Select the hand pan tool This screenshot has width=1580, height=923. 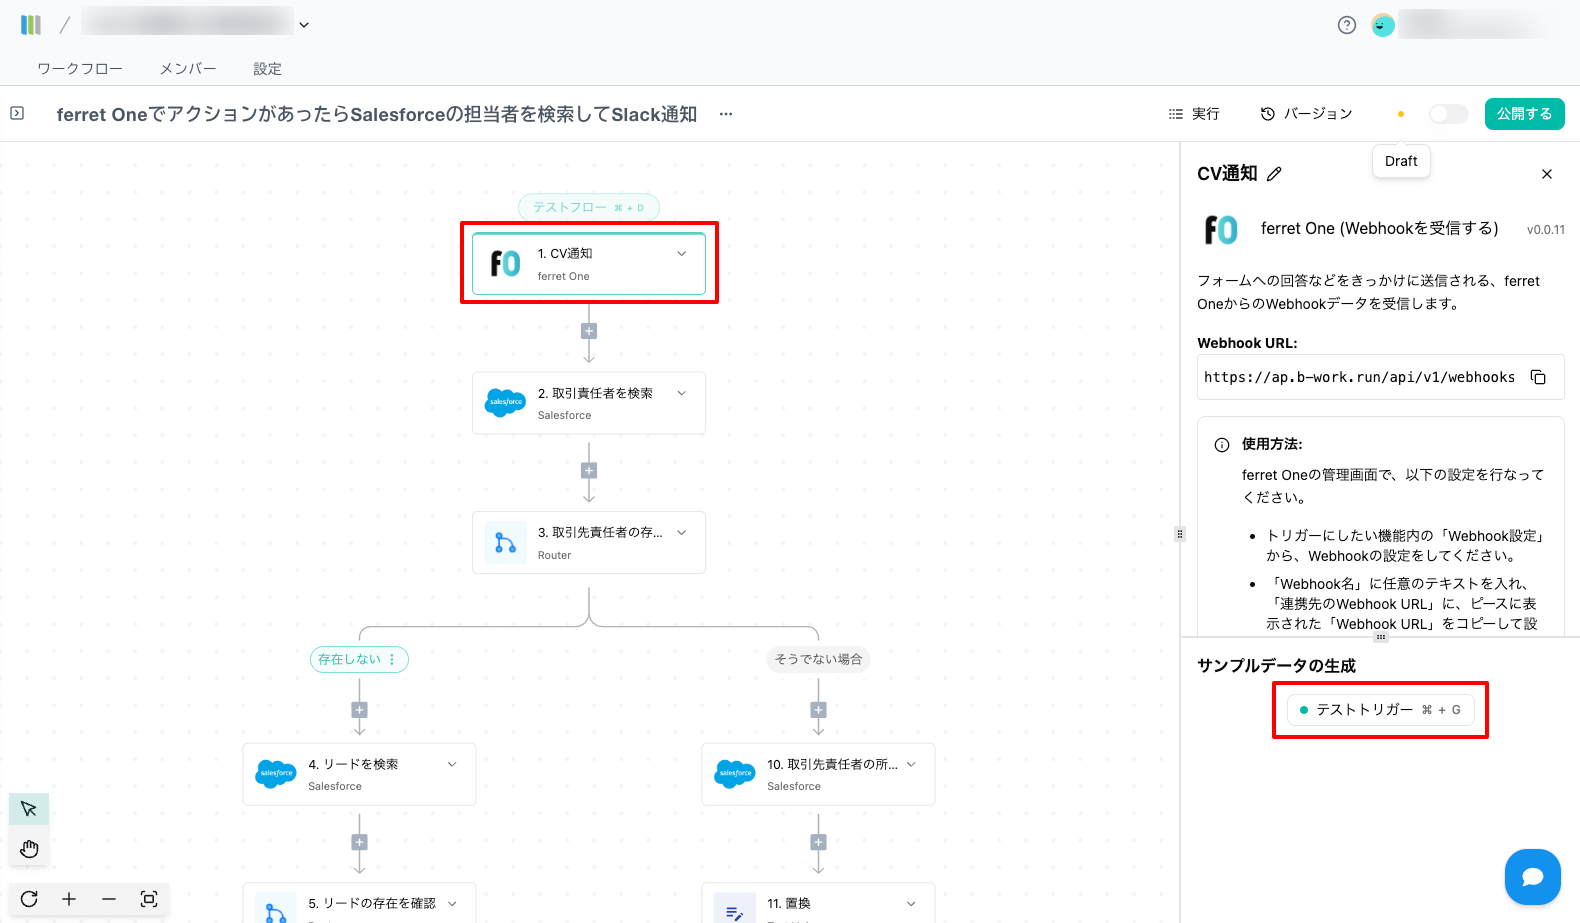[29, 849]
